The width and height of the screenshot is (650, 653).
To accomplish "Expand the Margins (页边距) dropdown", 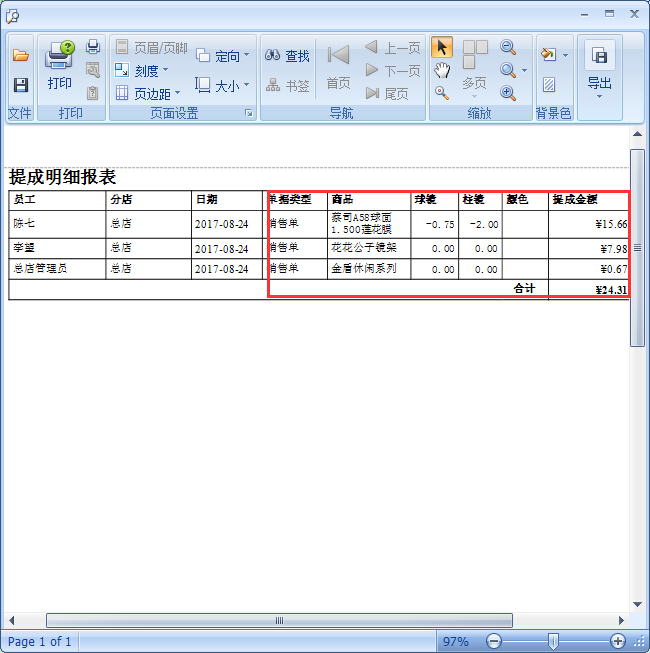I will coord(147,93).
